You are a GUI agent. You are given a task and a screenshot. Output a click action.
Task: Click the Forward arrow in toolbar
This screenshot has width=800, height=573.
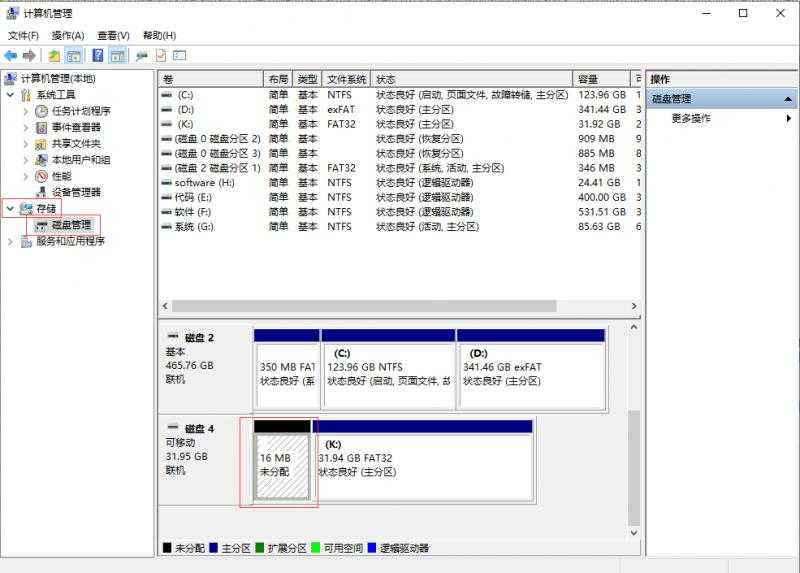pyautogui.click(x=29, y=56)
